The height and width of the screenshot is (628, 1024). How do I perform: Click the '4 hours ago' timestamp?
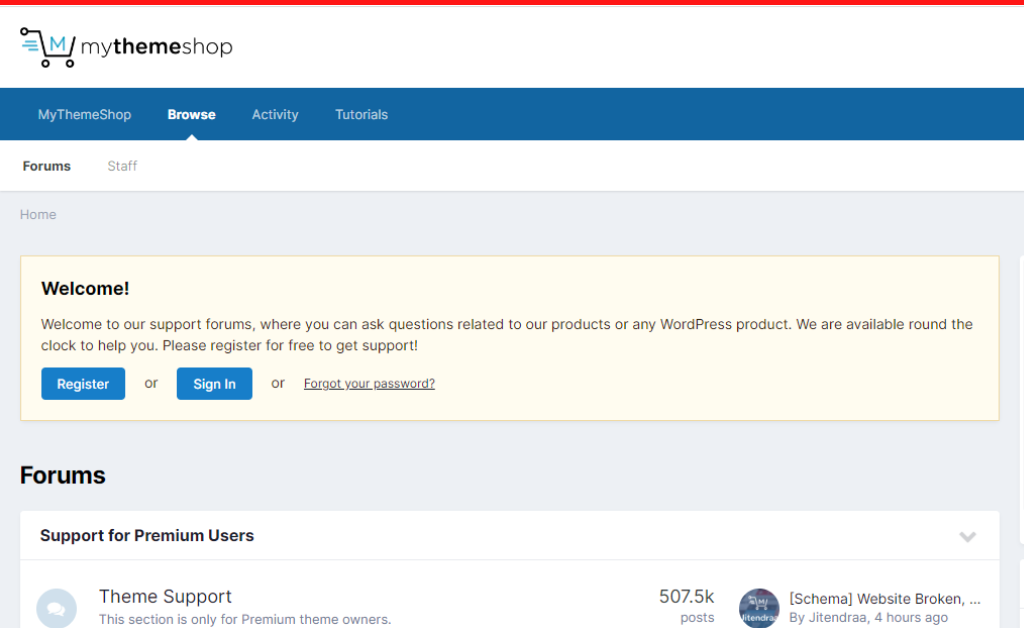[911, 618]
